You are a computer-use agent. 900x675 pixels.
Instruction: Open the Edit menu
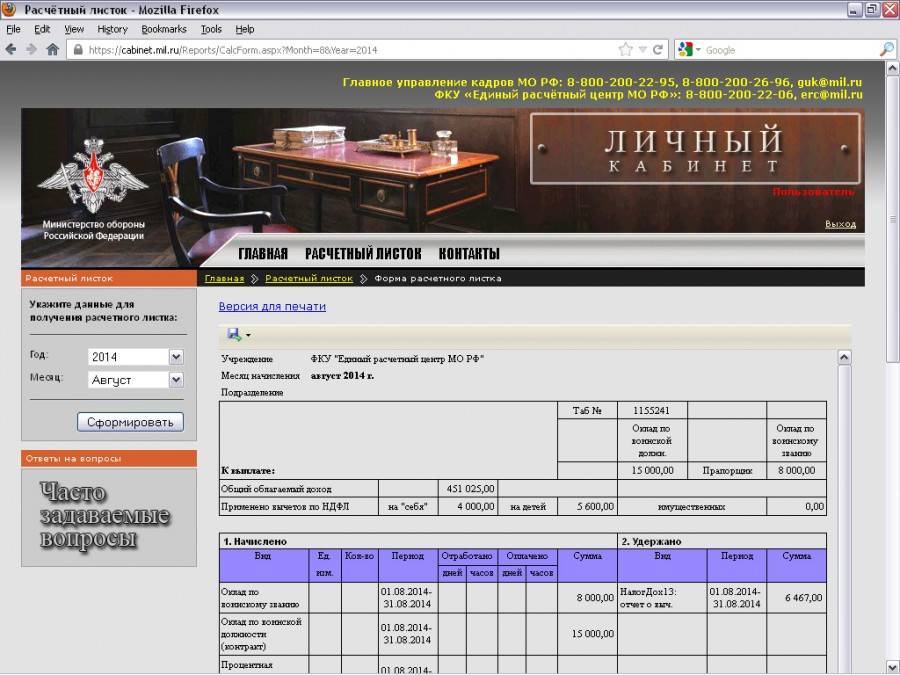pos(42,29)
